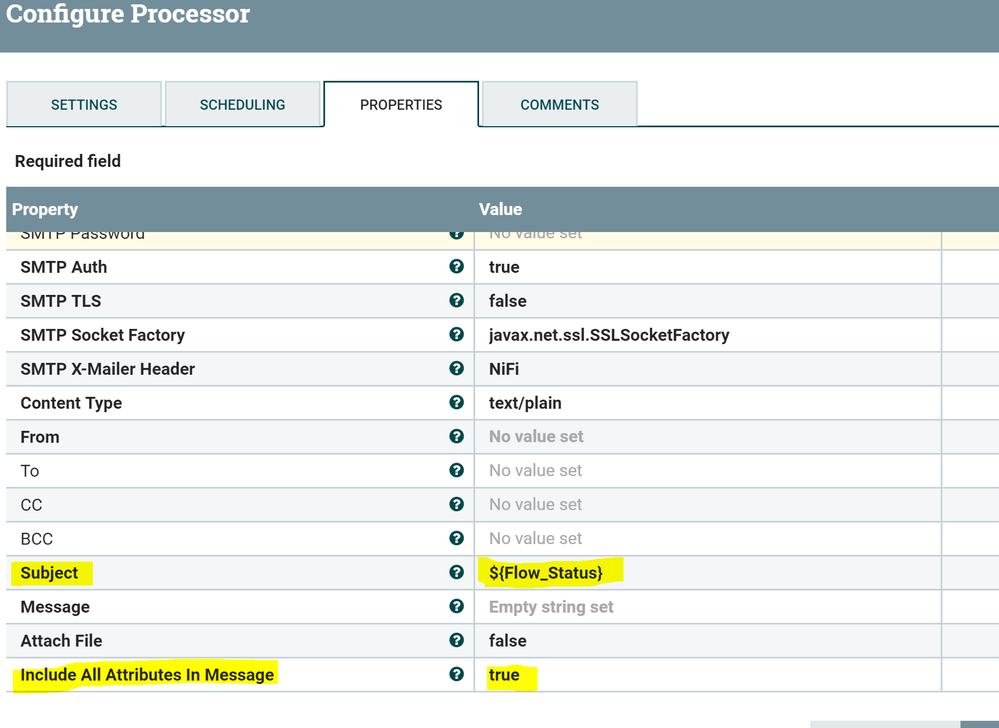
Task: Select the Comments tab
Action: pyautogui.click(x=560, y=105)
